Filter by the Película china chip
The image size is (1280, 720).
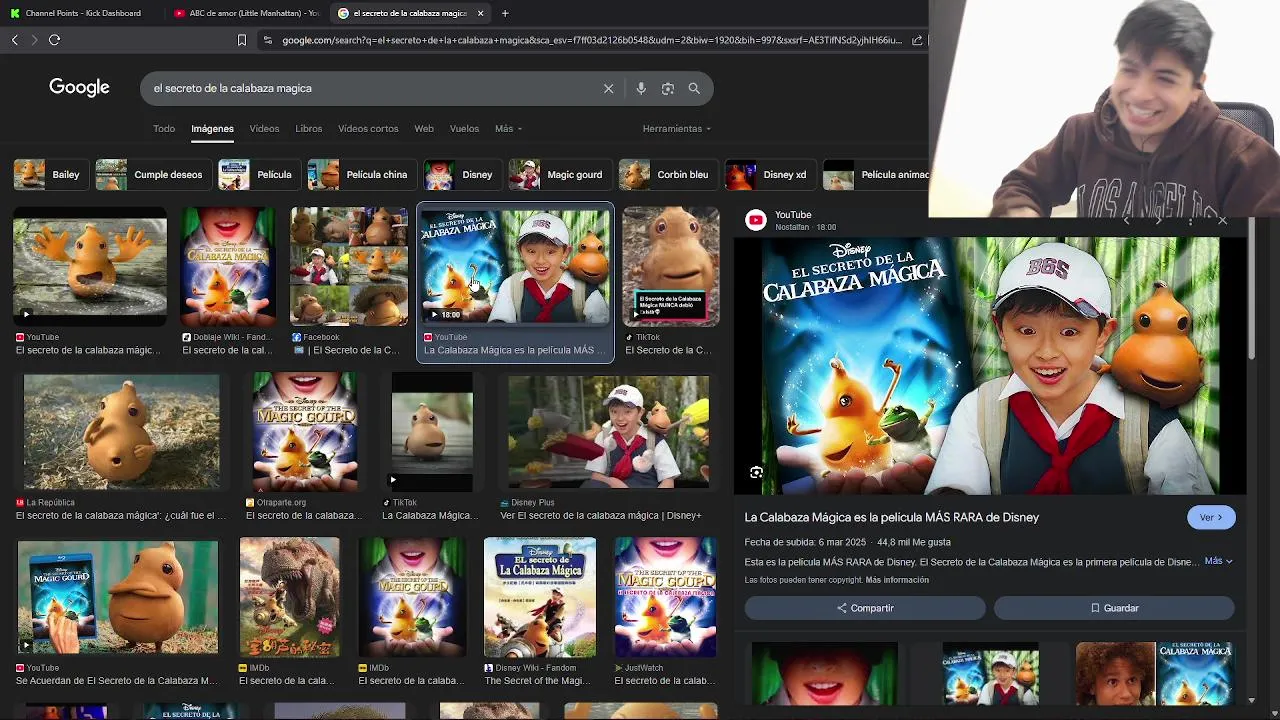coord(360,174)
